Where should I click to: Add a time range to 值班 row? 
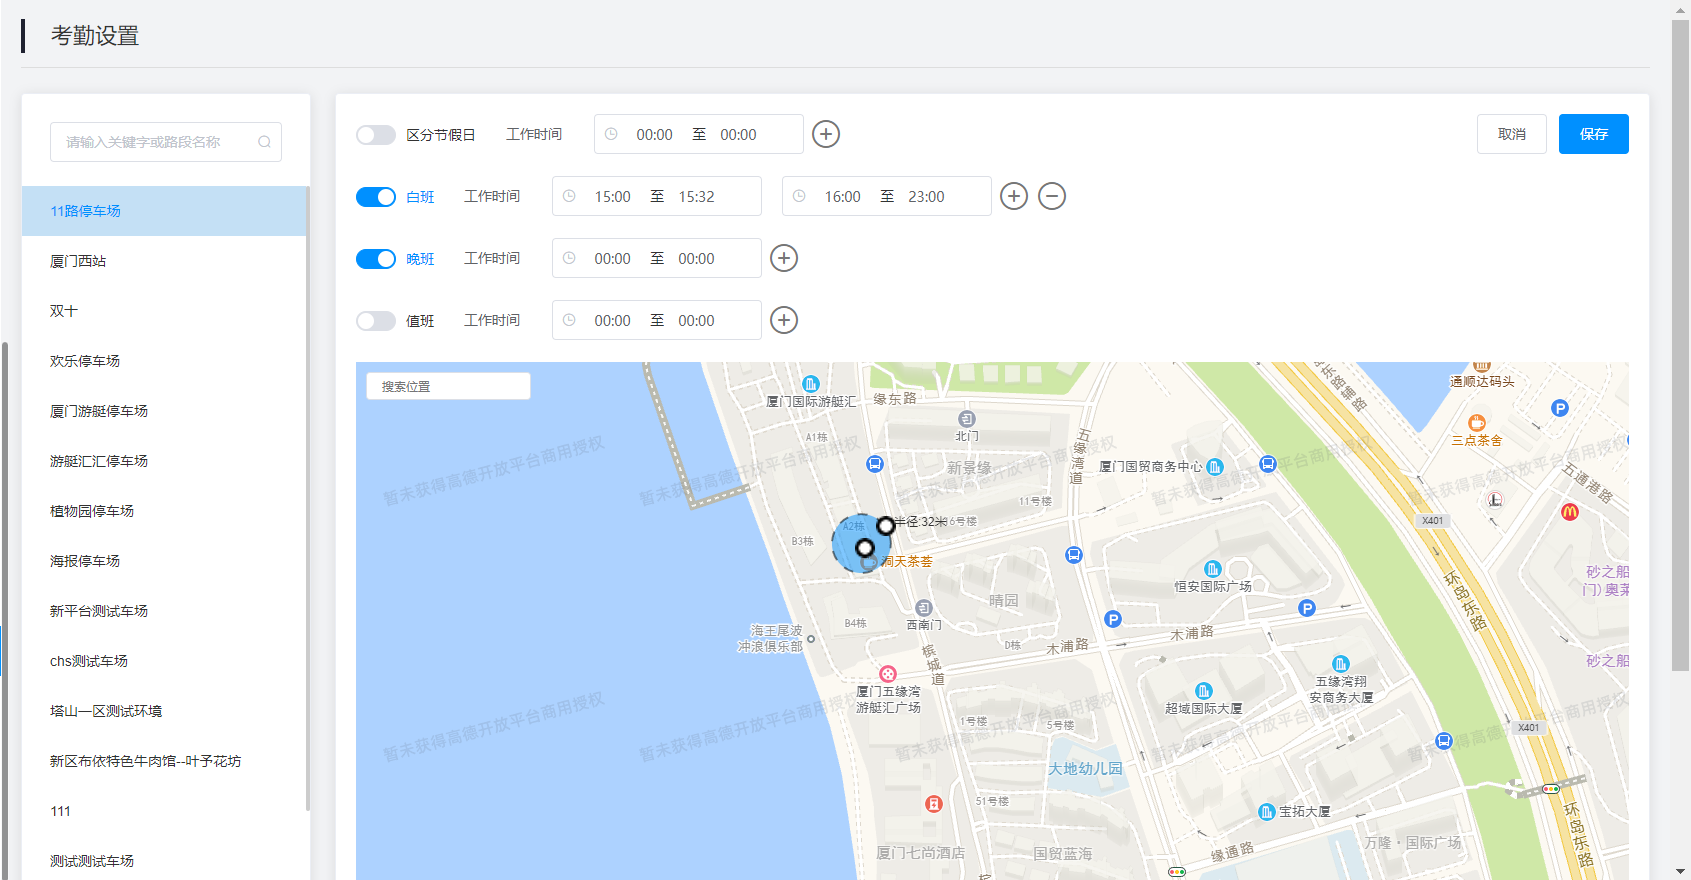click(783, 320)
